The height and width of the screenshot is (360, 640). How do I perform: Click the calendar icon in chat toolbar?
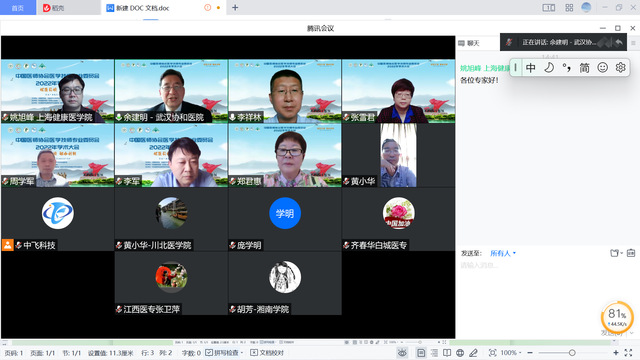click(631, 253)
